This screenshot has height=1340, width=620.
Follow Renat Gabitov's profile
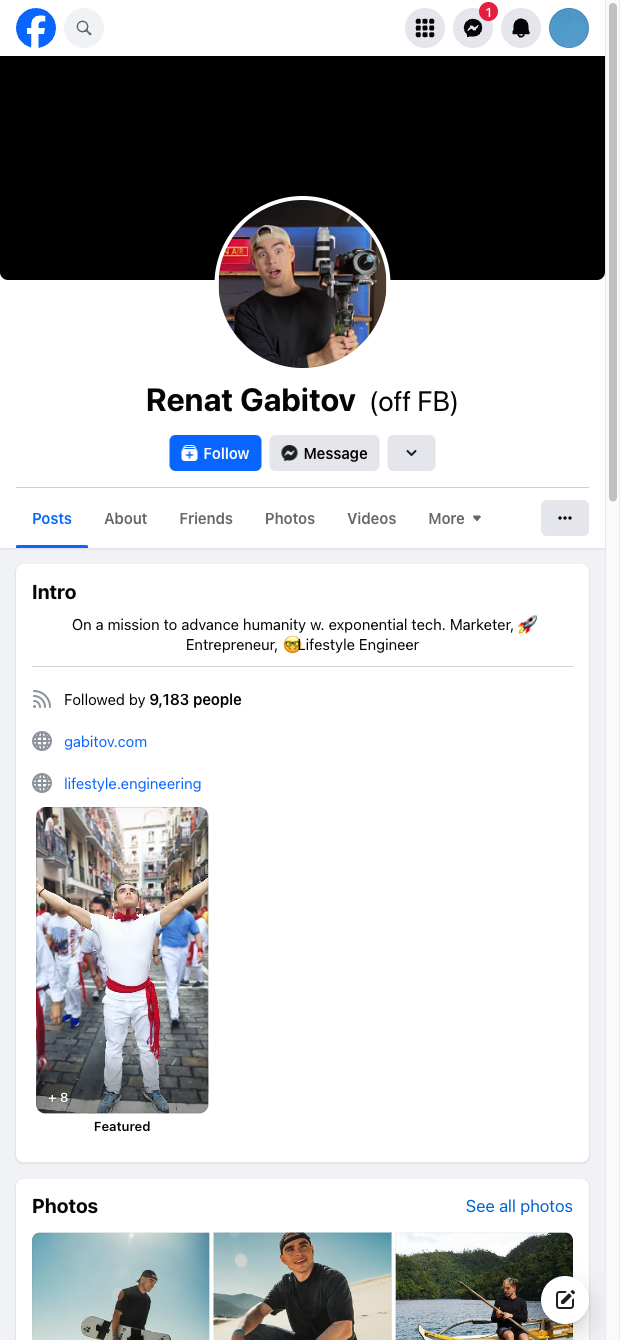[215, 453]
